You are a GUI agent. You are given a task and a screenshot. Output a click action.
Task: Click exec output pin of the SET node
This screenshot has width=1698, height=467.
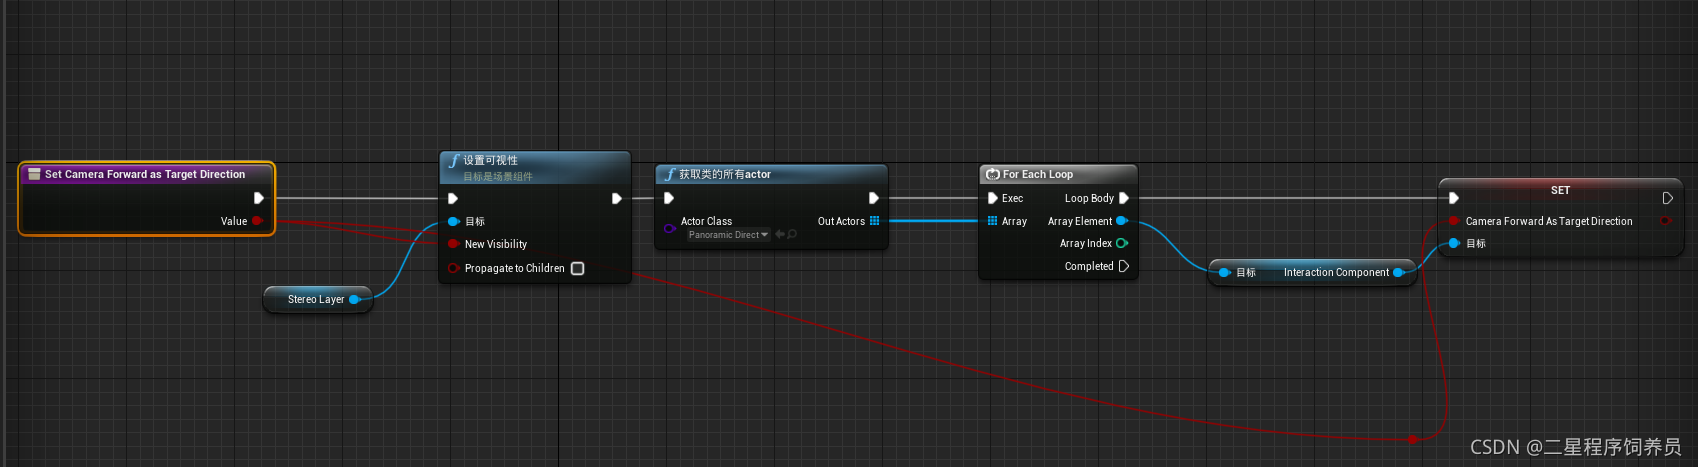pos(1668,198)
